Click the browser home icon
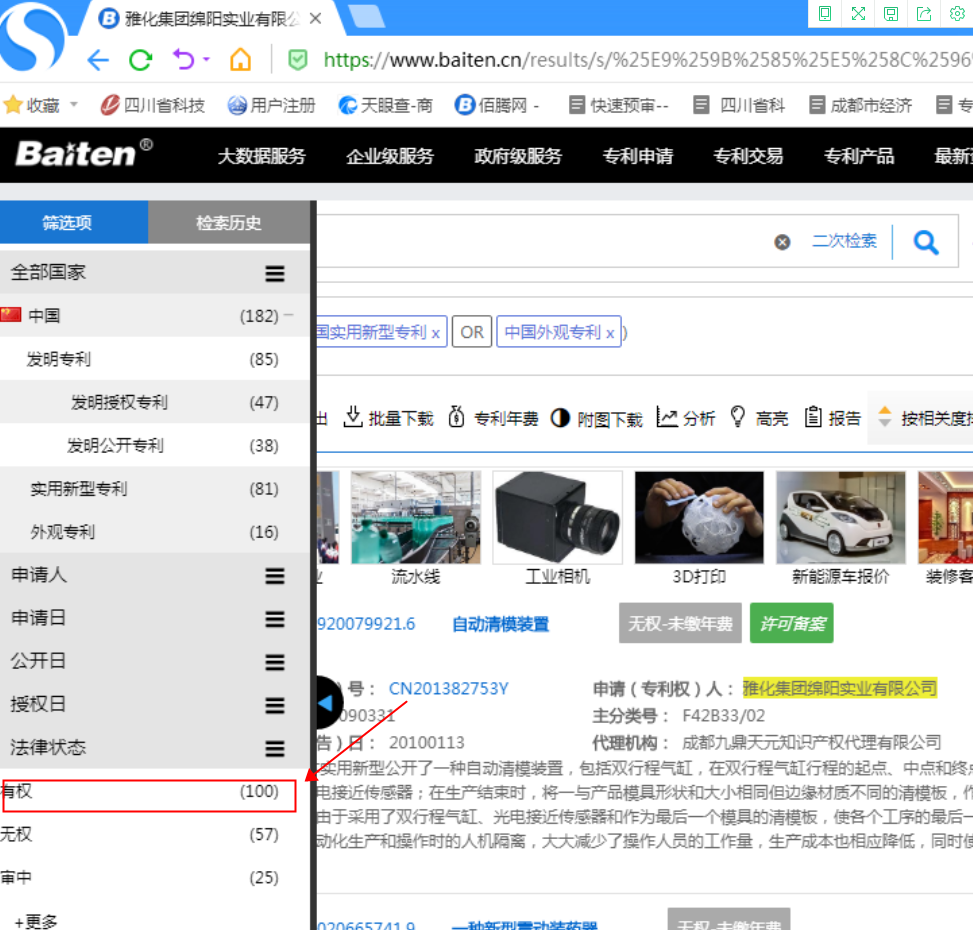 [x=240, y=60]
